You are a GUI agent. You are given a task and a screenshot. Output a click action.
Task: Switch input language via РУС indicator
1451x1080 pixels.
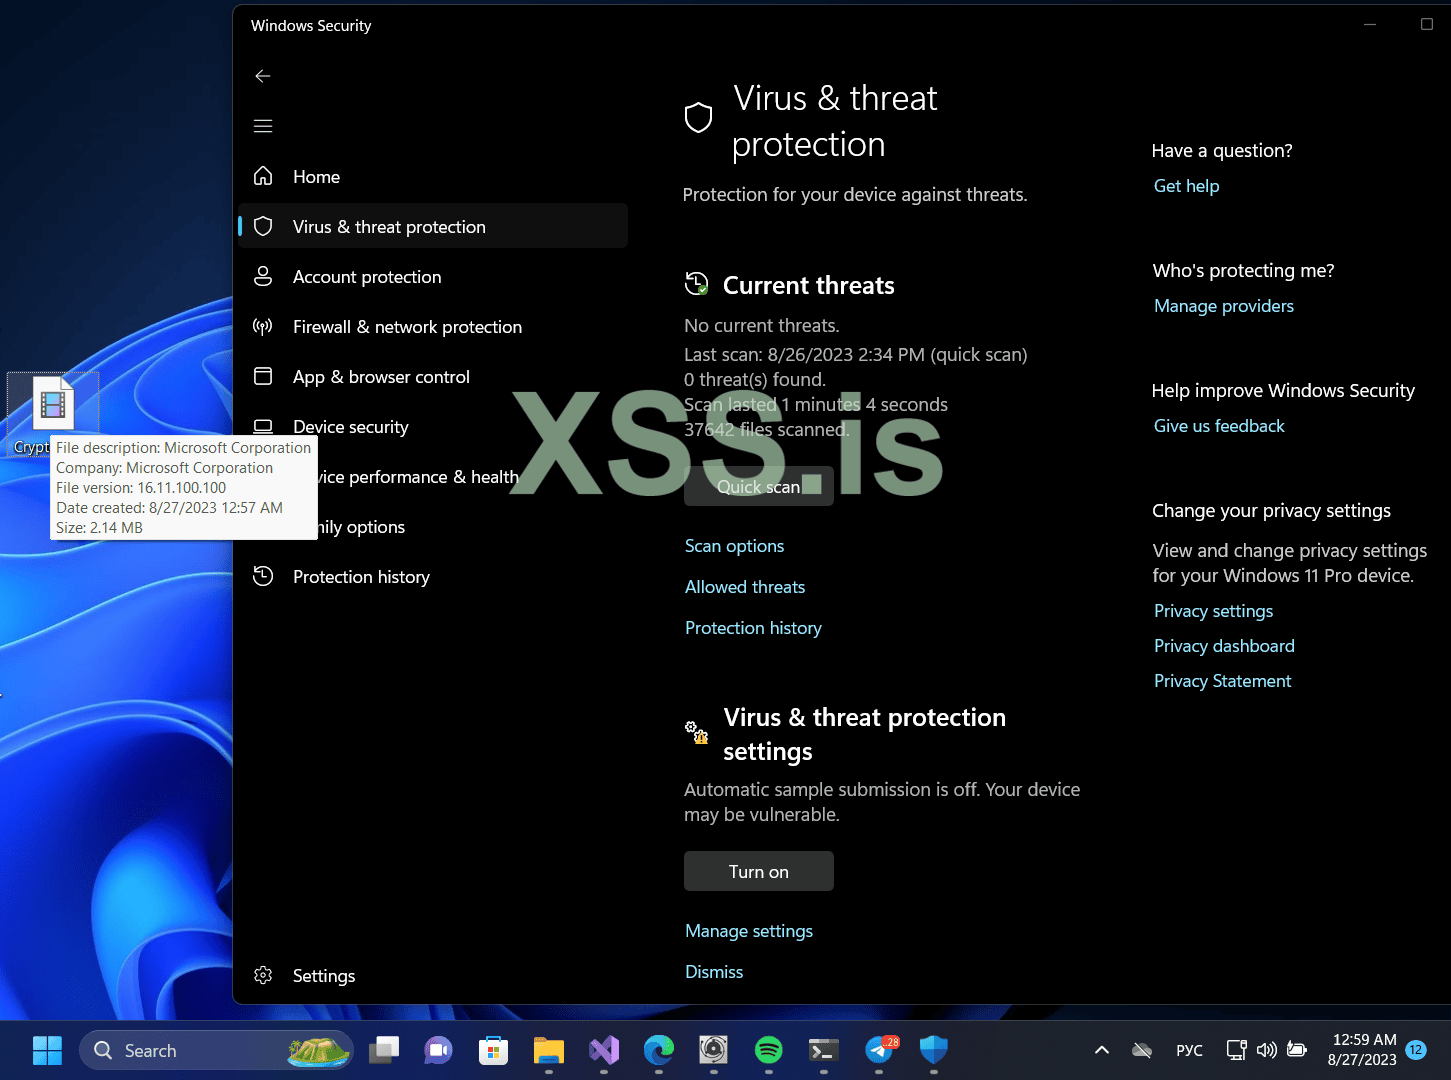click(x=1189, y=1050)
